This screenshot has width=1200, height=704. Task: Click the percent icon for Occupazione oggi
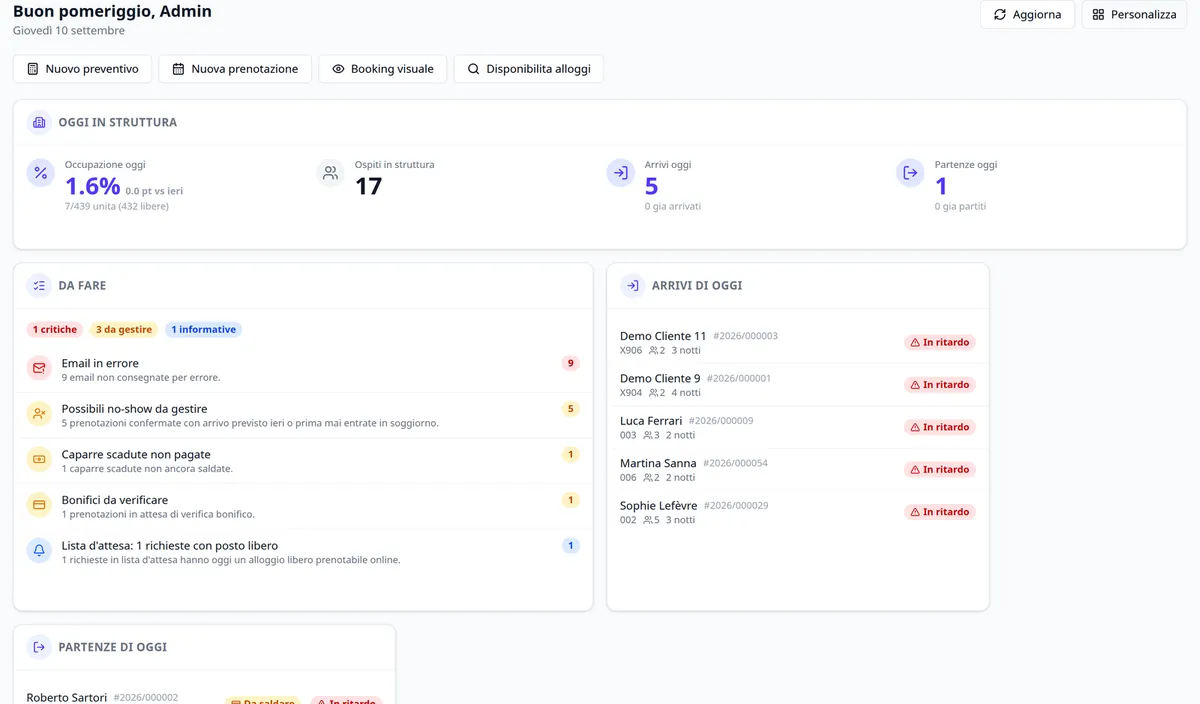pyautogui.click(x=41, y=173)
